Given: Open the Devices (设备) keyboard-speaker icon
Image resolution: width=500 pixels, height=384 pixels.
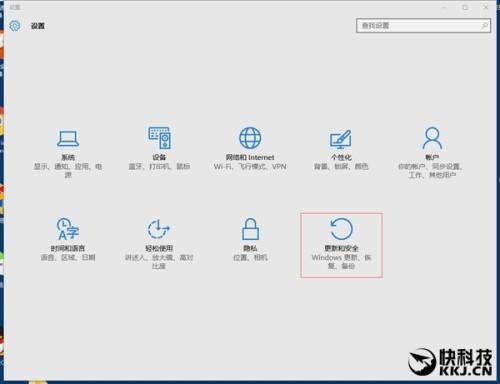Looking at the screenshot, I should click(x=160, y=138).
